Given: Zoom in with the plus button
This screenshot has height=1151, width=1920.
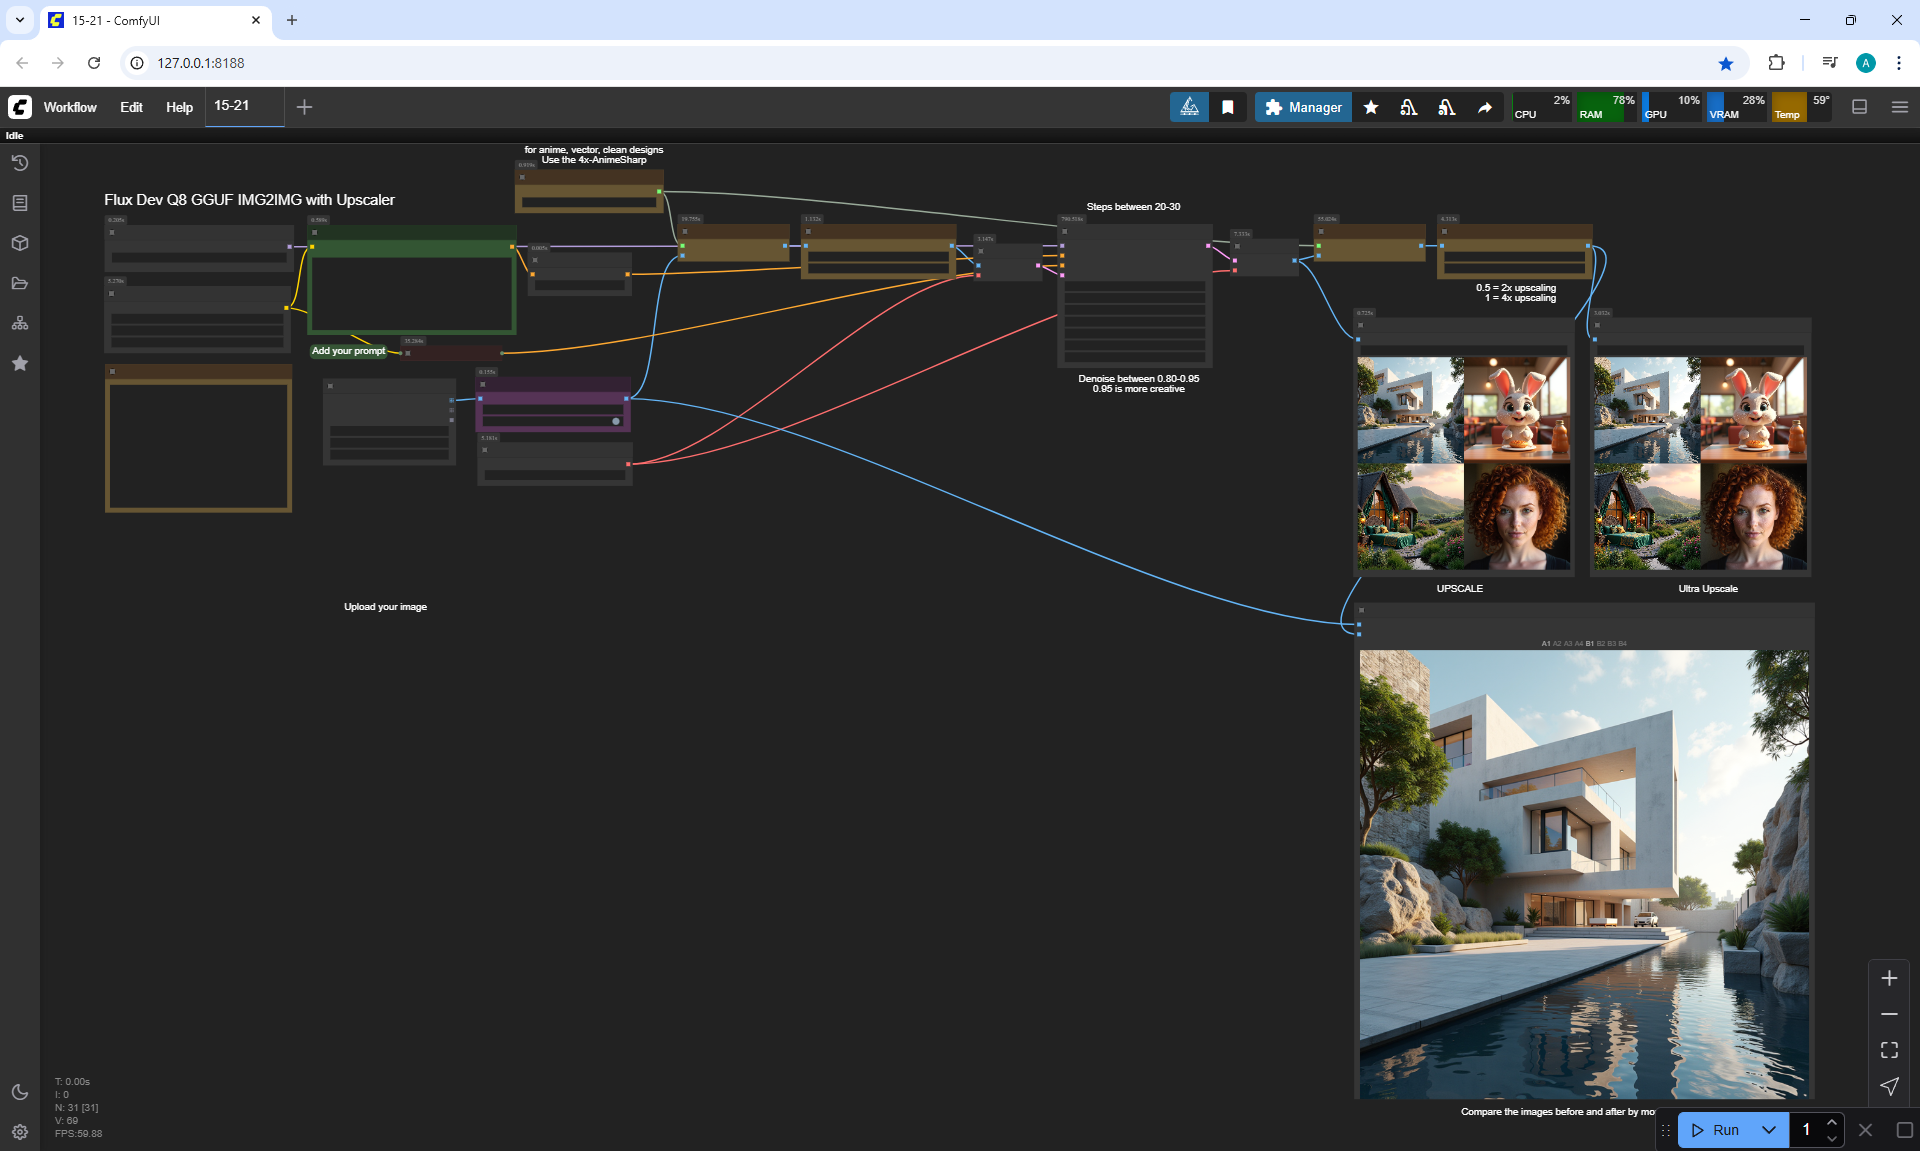Looking at the screenshot, I should [1889, 978].
